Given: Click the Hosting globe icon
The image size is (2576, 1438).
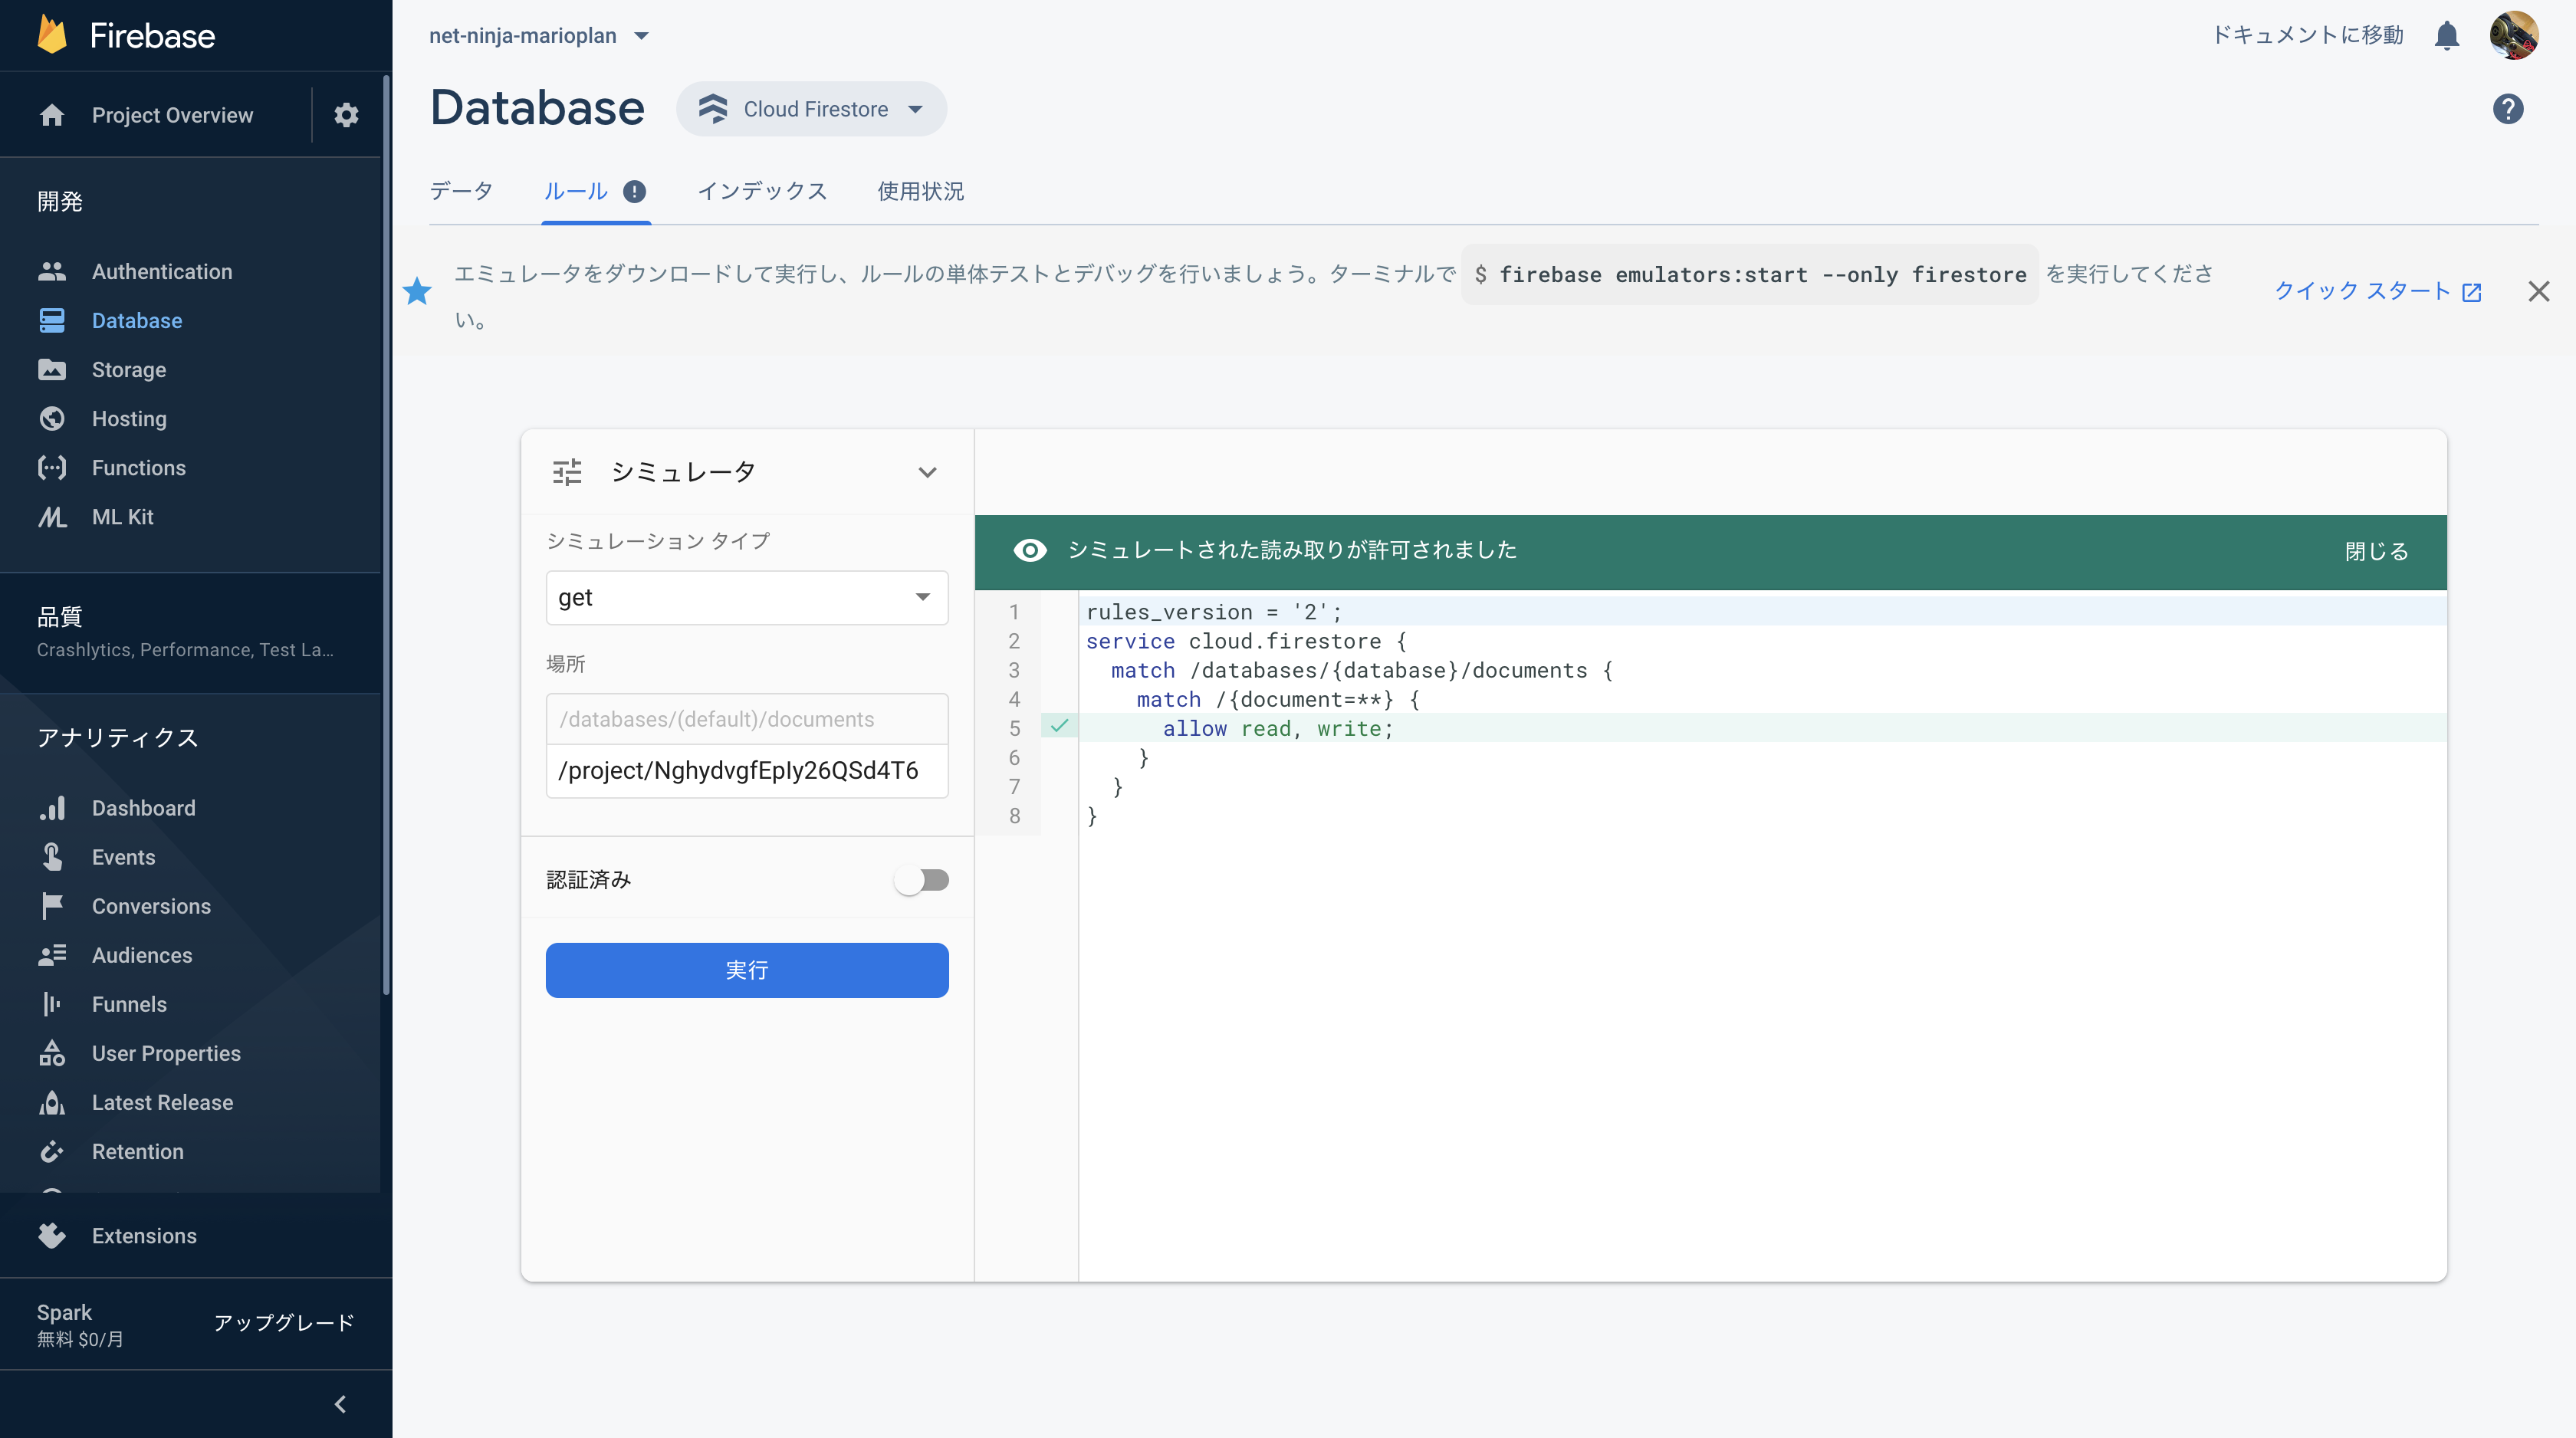Looking at the screenshot, I should click(52, 418).
